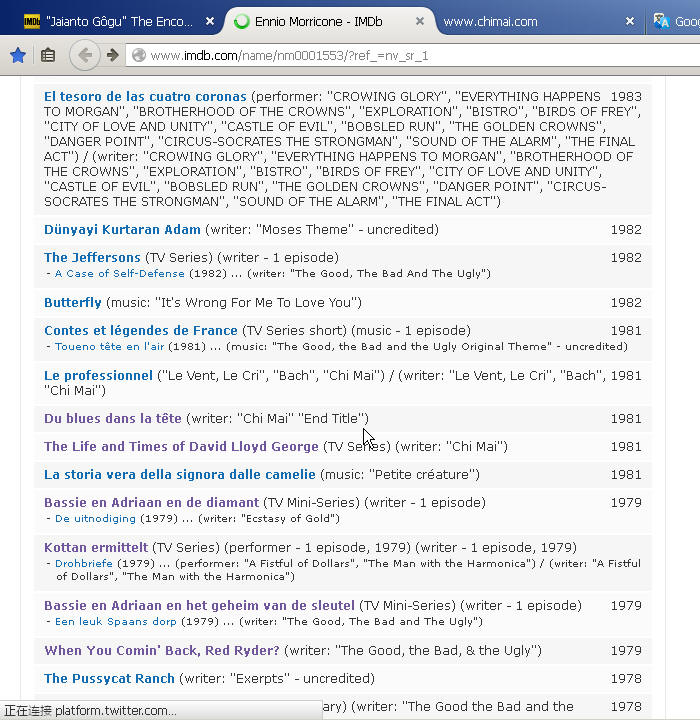Click the "Ecstasy of Gold" writer text

coord(289,519)
